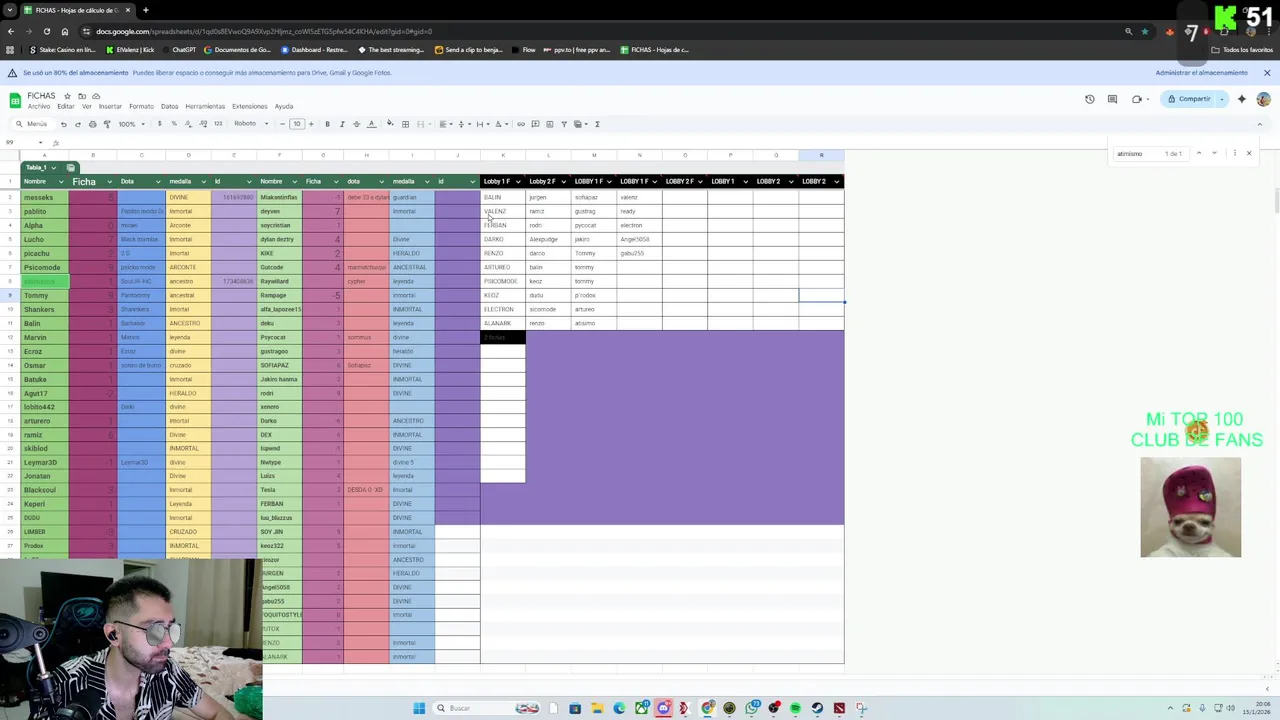This screenshot has height=720, width=1280.
Task: Open Tabla_1 table name dropdown
Action: (x=53, y=167)
